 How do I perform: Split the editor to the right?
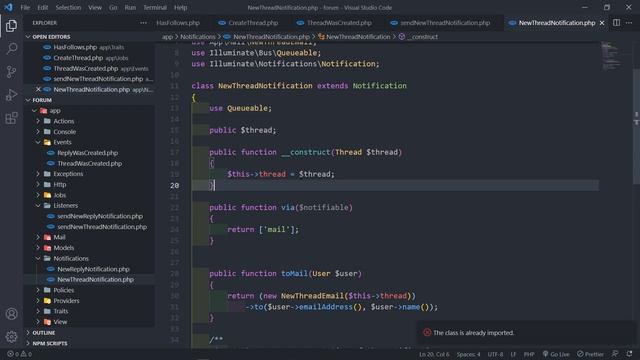pyautogui.click(x=616, y=23)
